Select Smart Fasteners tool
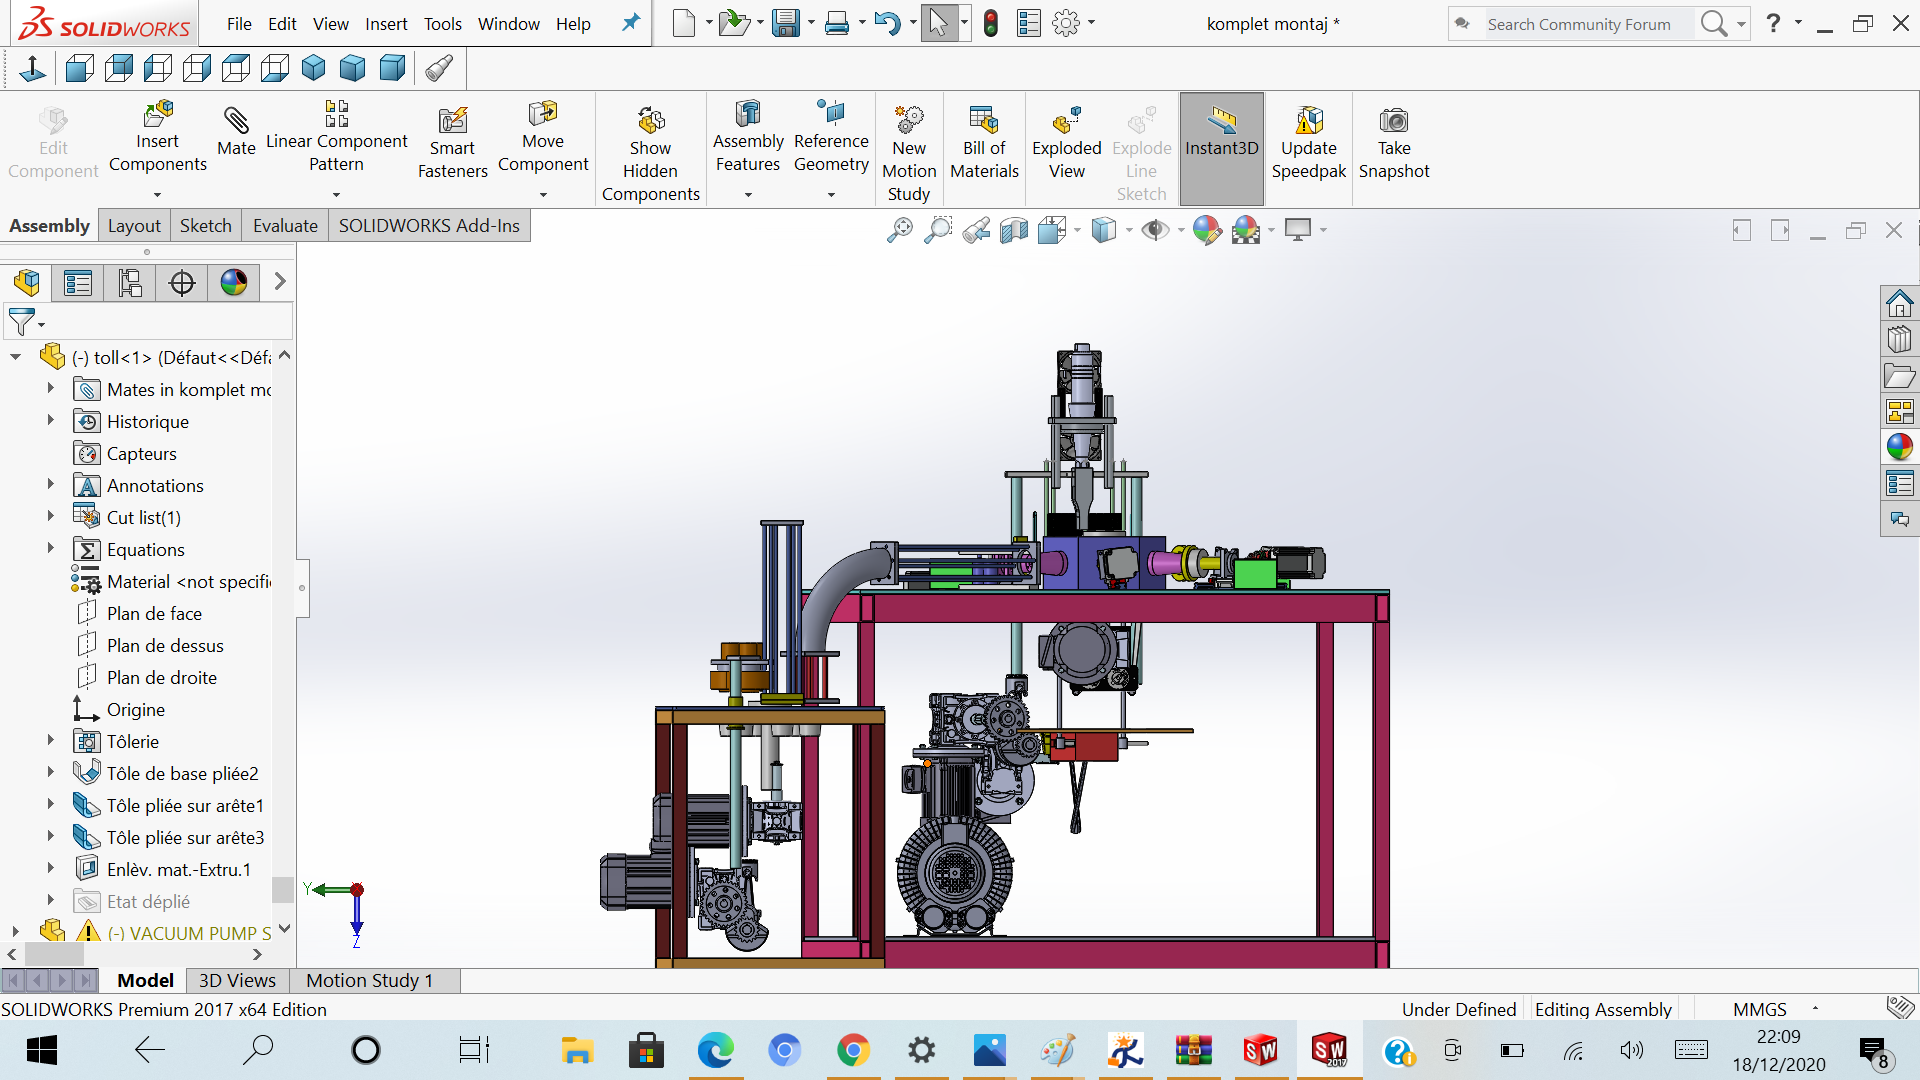This screenshot has width=1920, height=1080. (x=452, y=143)
